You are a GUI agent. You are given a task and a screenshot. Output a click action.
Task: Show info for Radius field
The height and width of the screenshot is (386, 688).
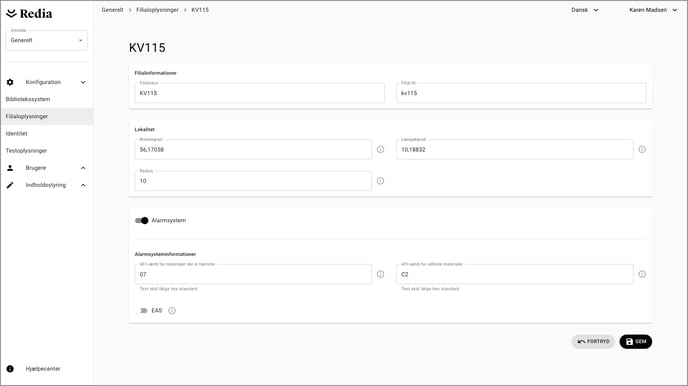[380, 181]
